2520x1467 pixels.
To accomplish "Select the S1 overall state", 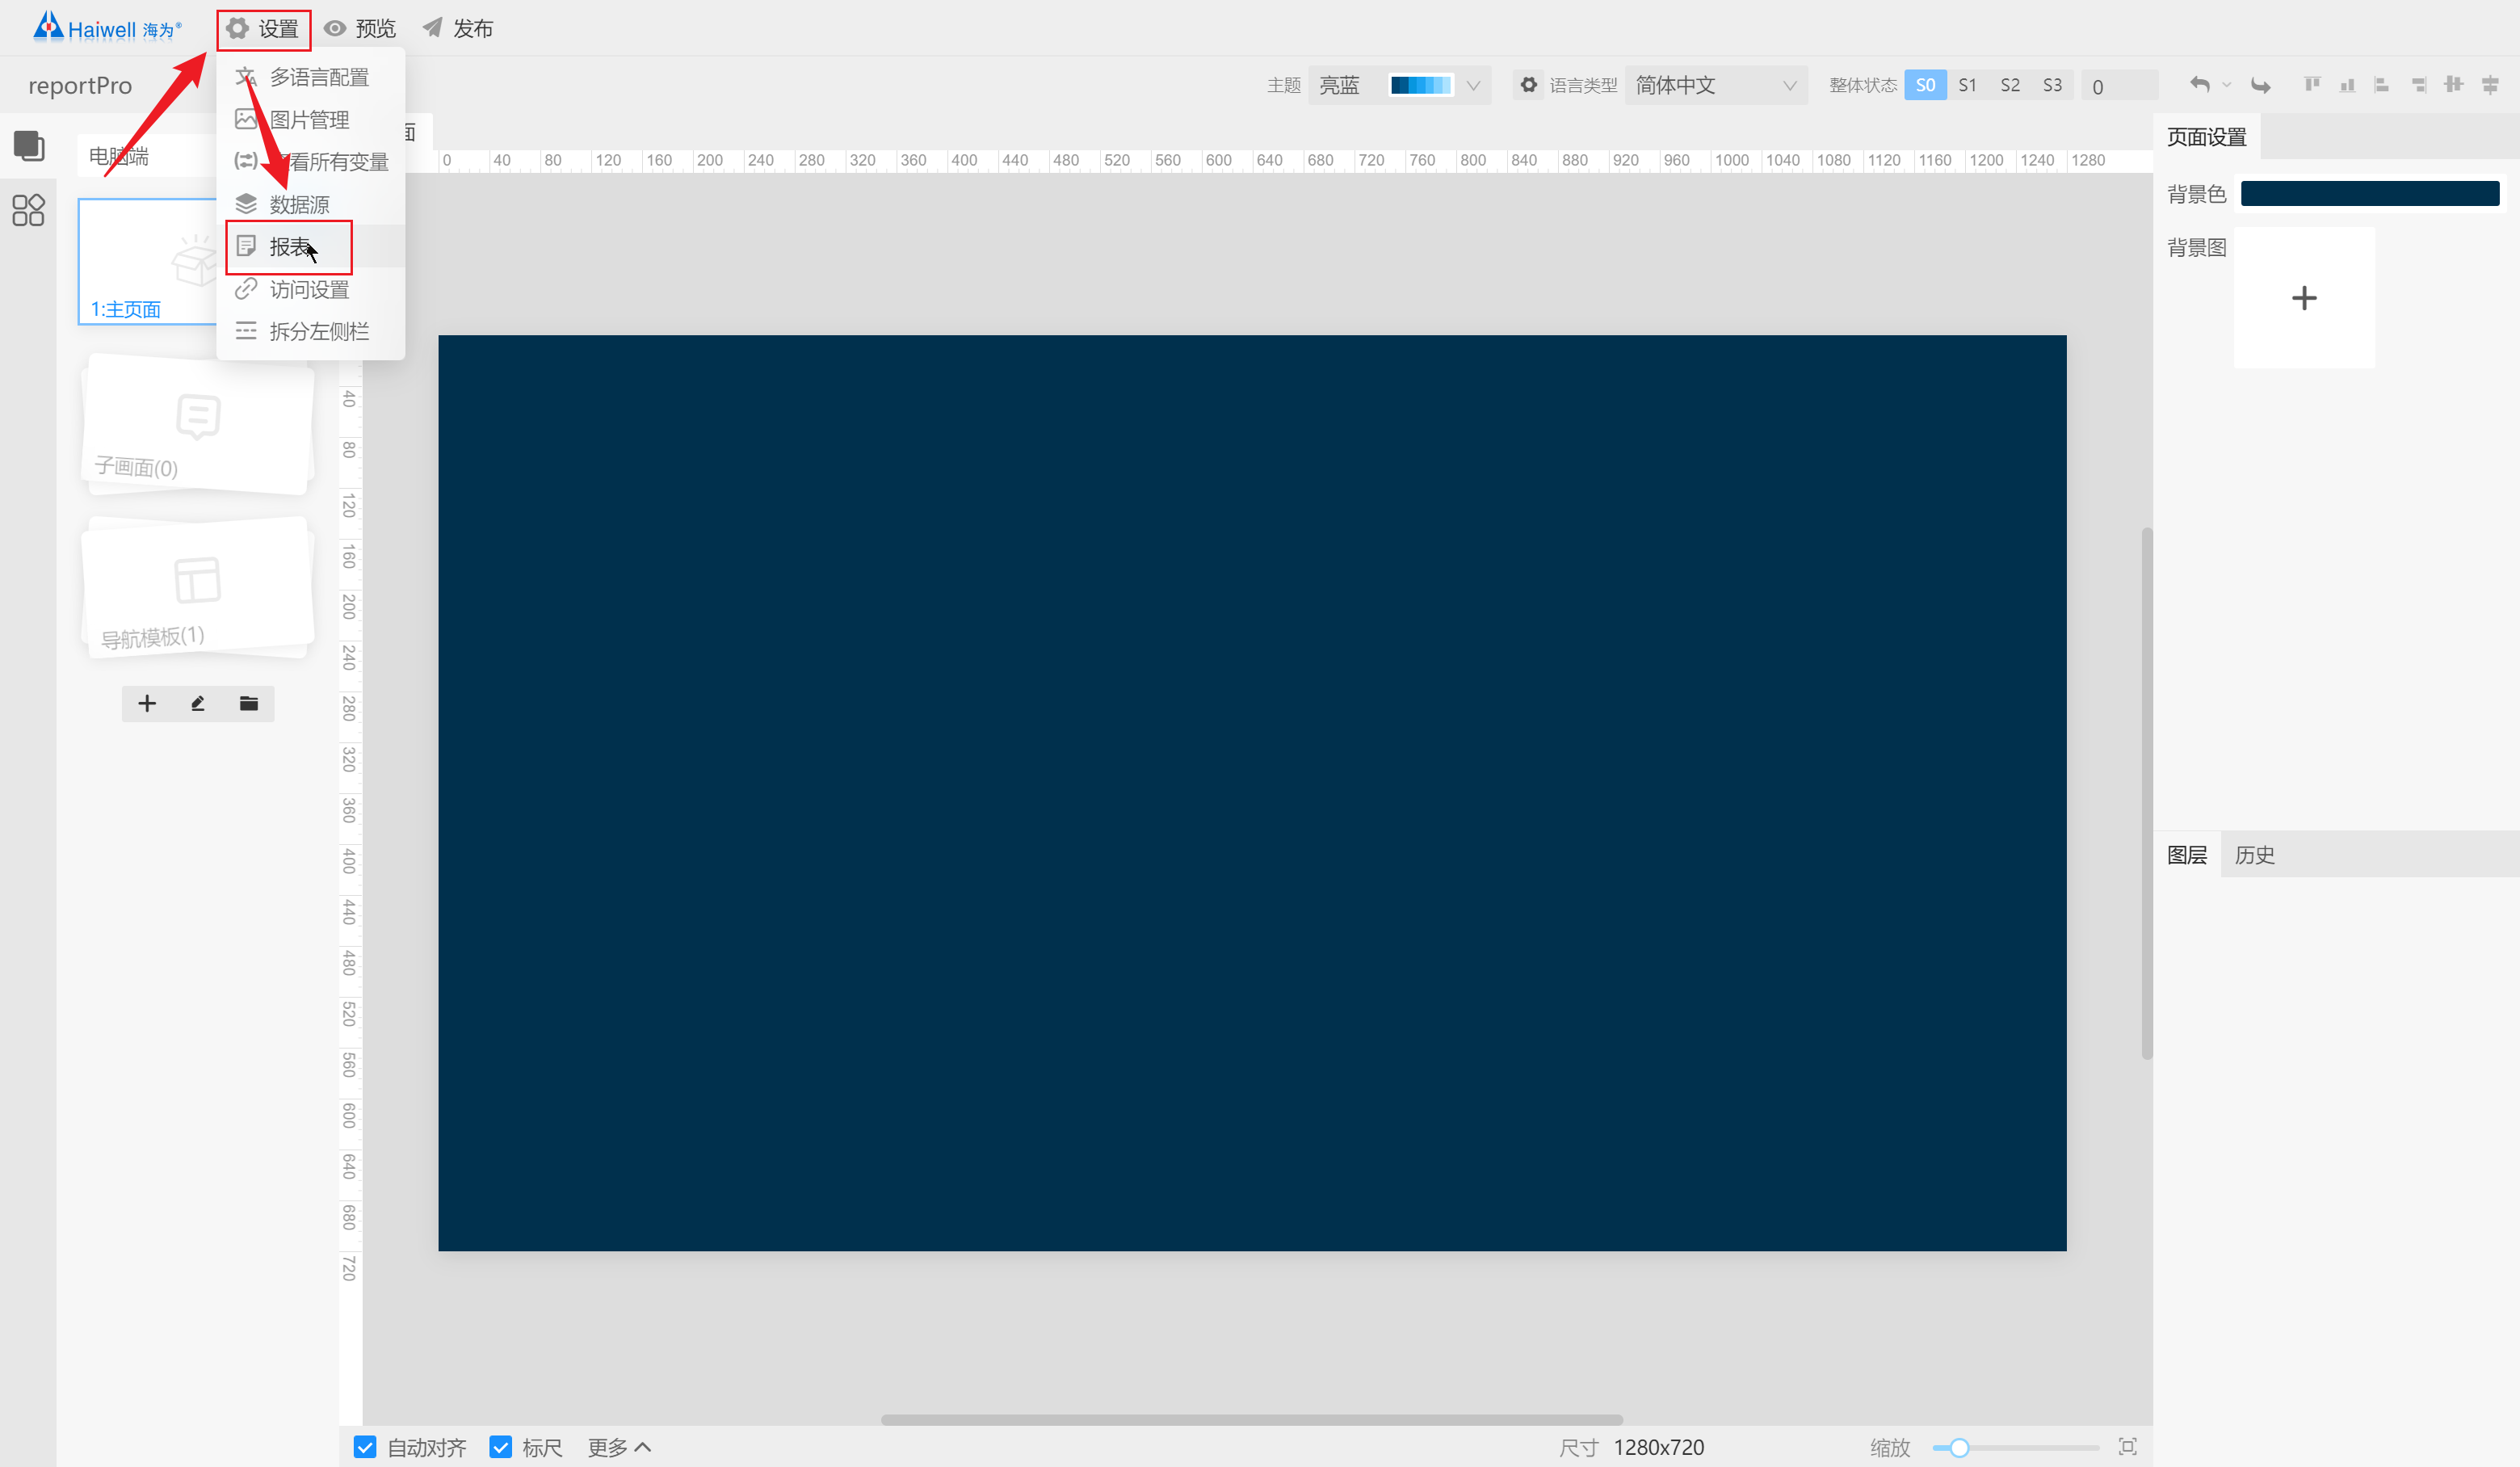I will 1967,85.
